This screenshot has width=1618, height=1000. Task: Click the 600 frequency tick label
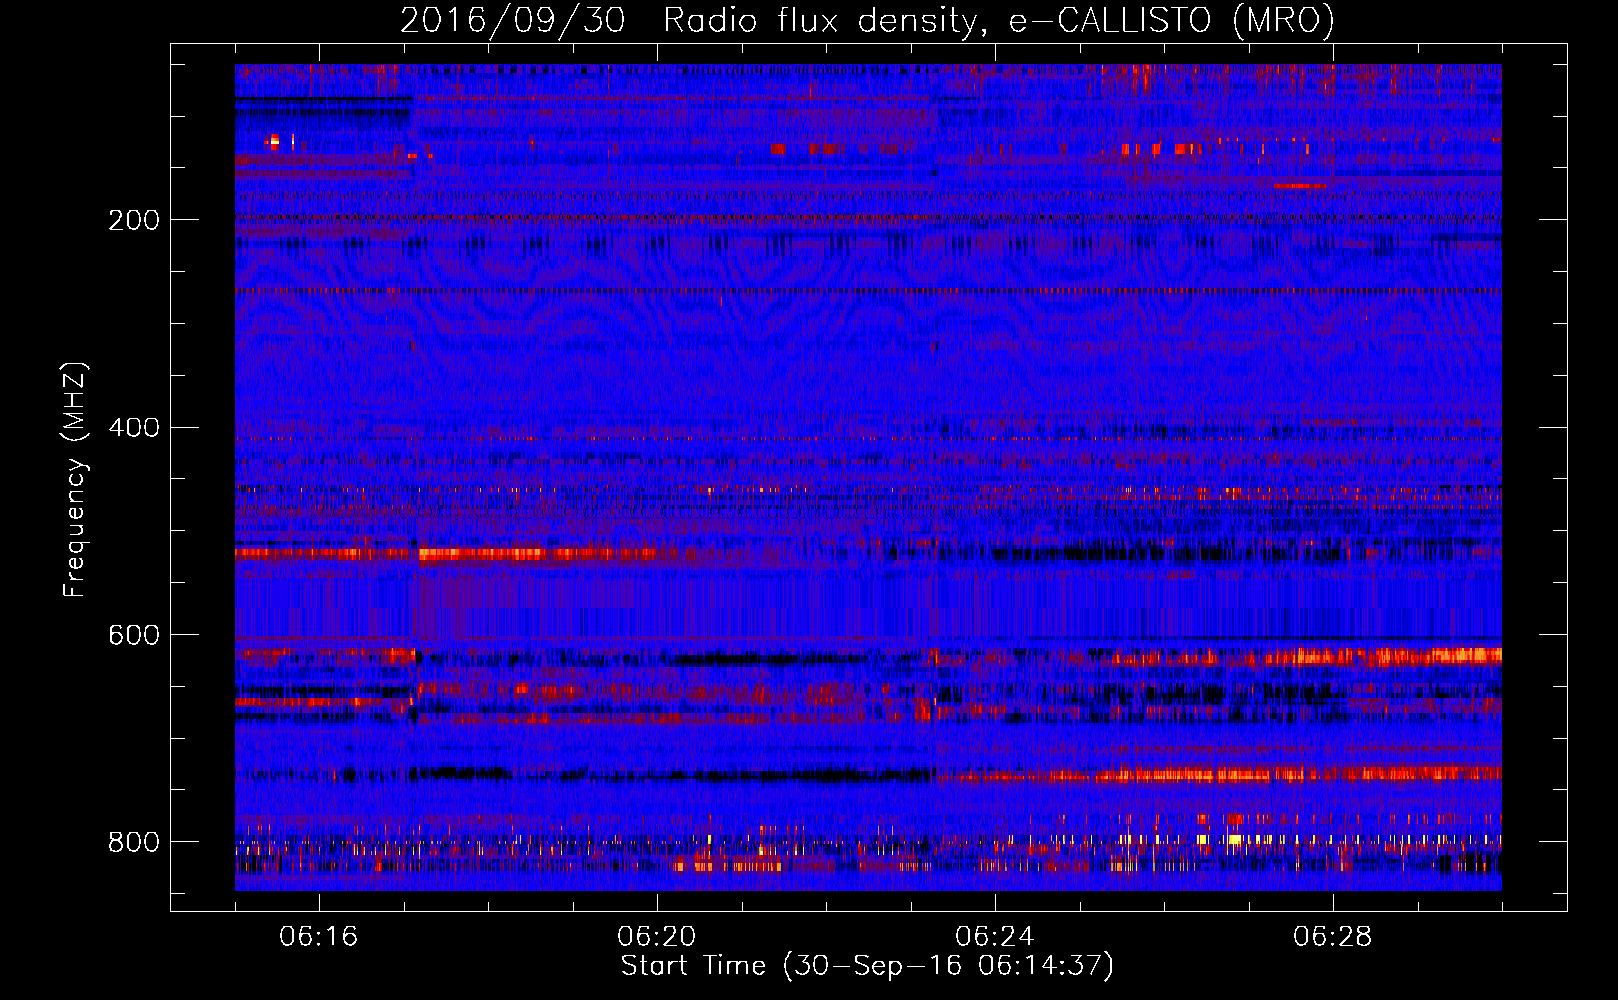134,636
